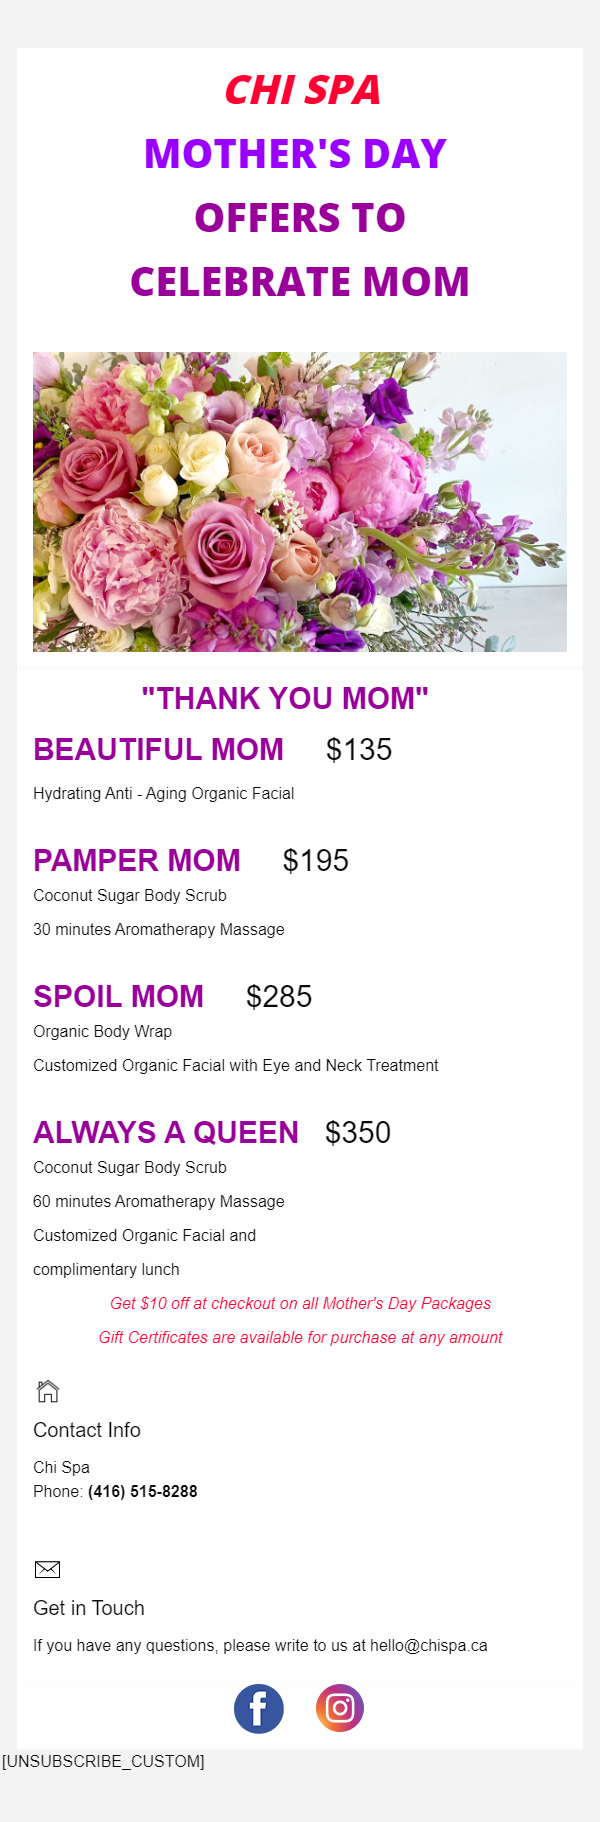Click the $350 package price
The image size is (600, 1822).
point(358,1133)
